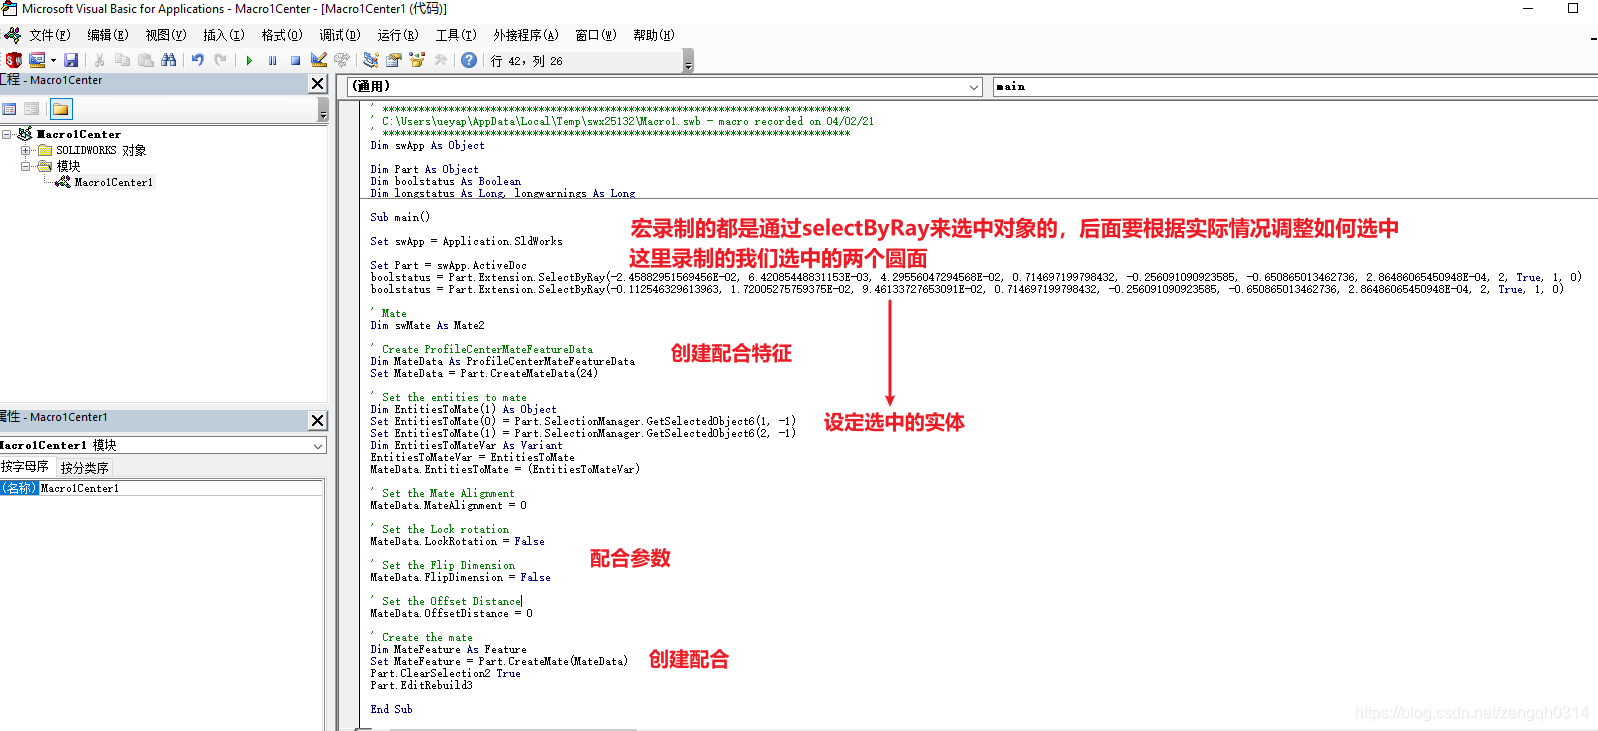Open the 插入(I) menu
The width and height of the screenshot is (1598, 731).
point(223,35)
